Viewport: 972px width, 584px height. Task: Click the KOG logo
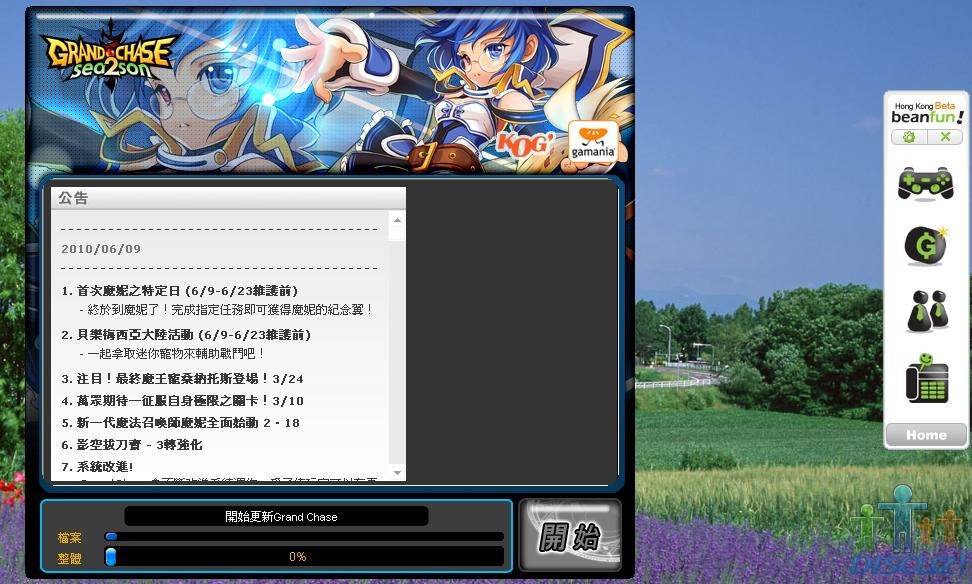[x=523, y=144]
